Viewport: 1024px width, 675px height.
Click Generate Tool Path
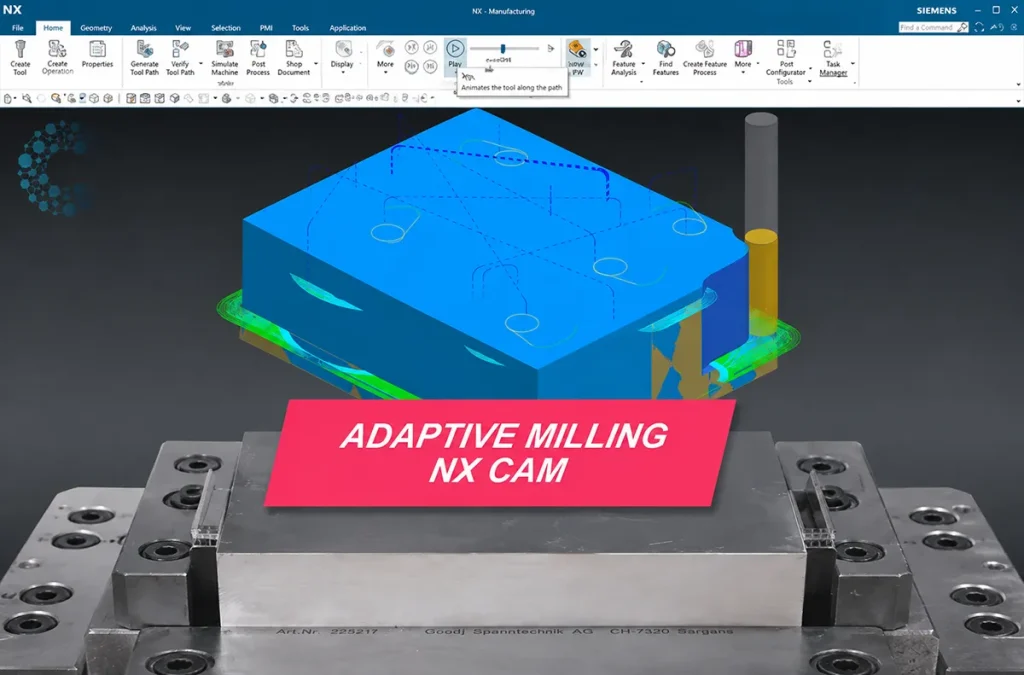144,57
